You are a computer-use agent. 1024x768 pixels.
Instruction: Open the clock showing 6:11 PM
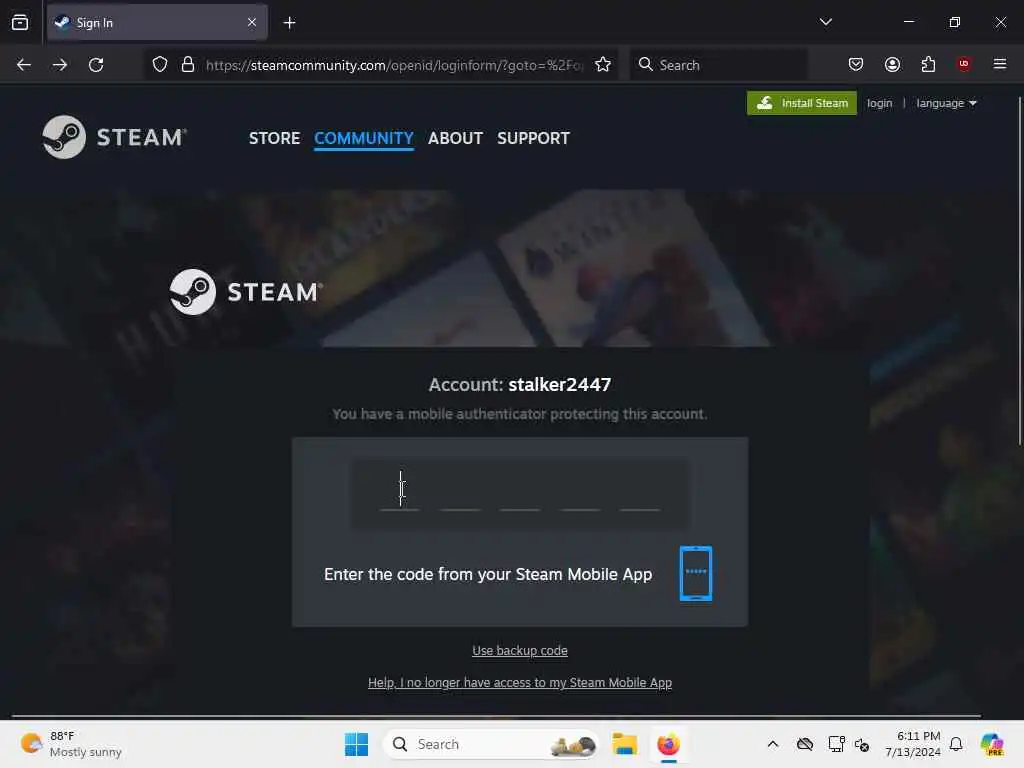[x=913, y=744]
